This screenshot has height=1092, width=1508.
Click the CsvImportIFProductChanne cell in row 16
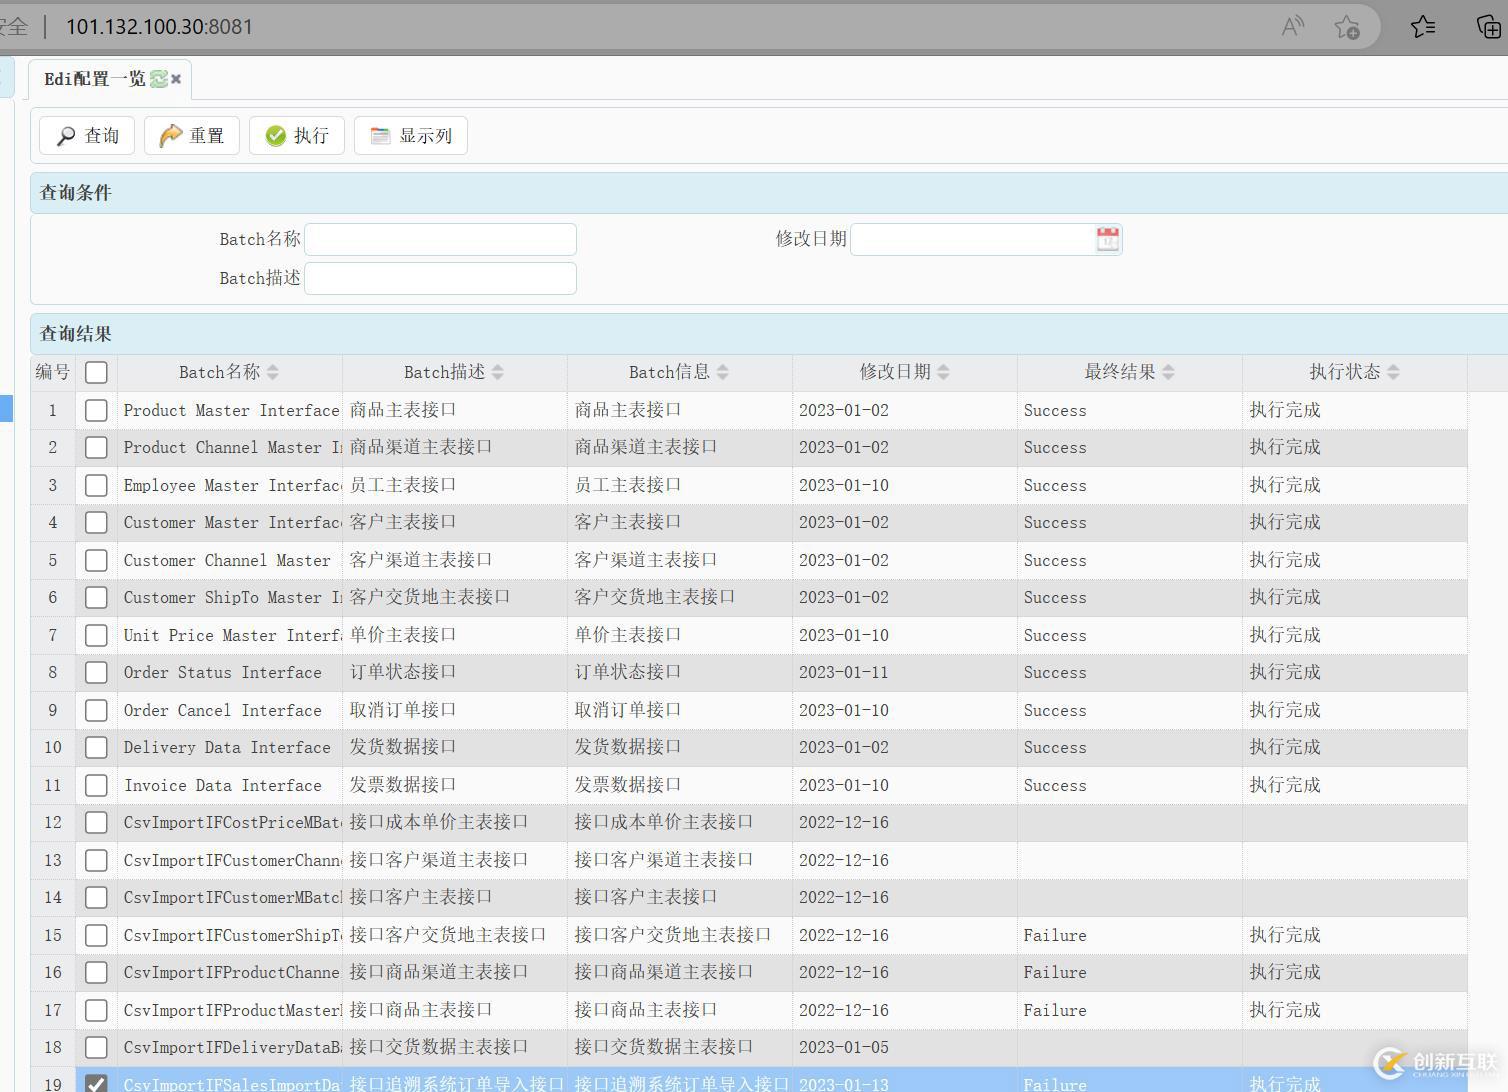pyautogui.click(x=231, y=972)
